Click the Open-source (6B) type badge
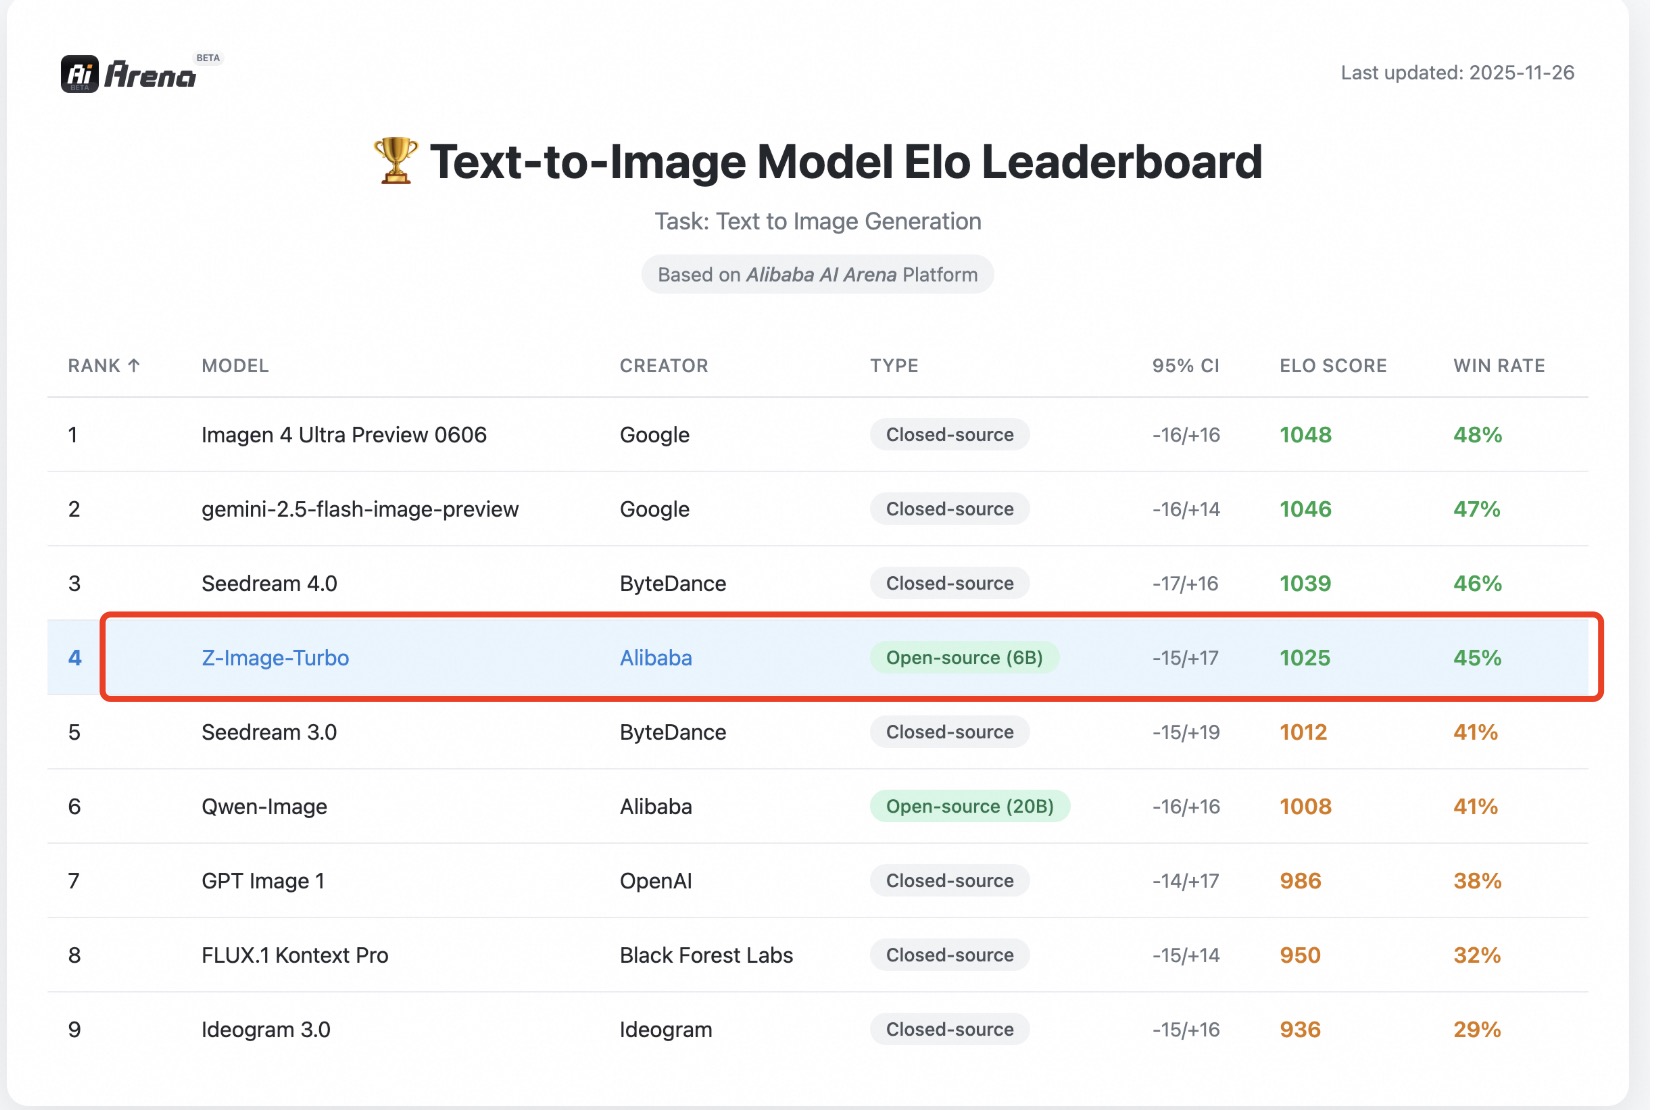 coord(964,658)
